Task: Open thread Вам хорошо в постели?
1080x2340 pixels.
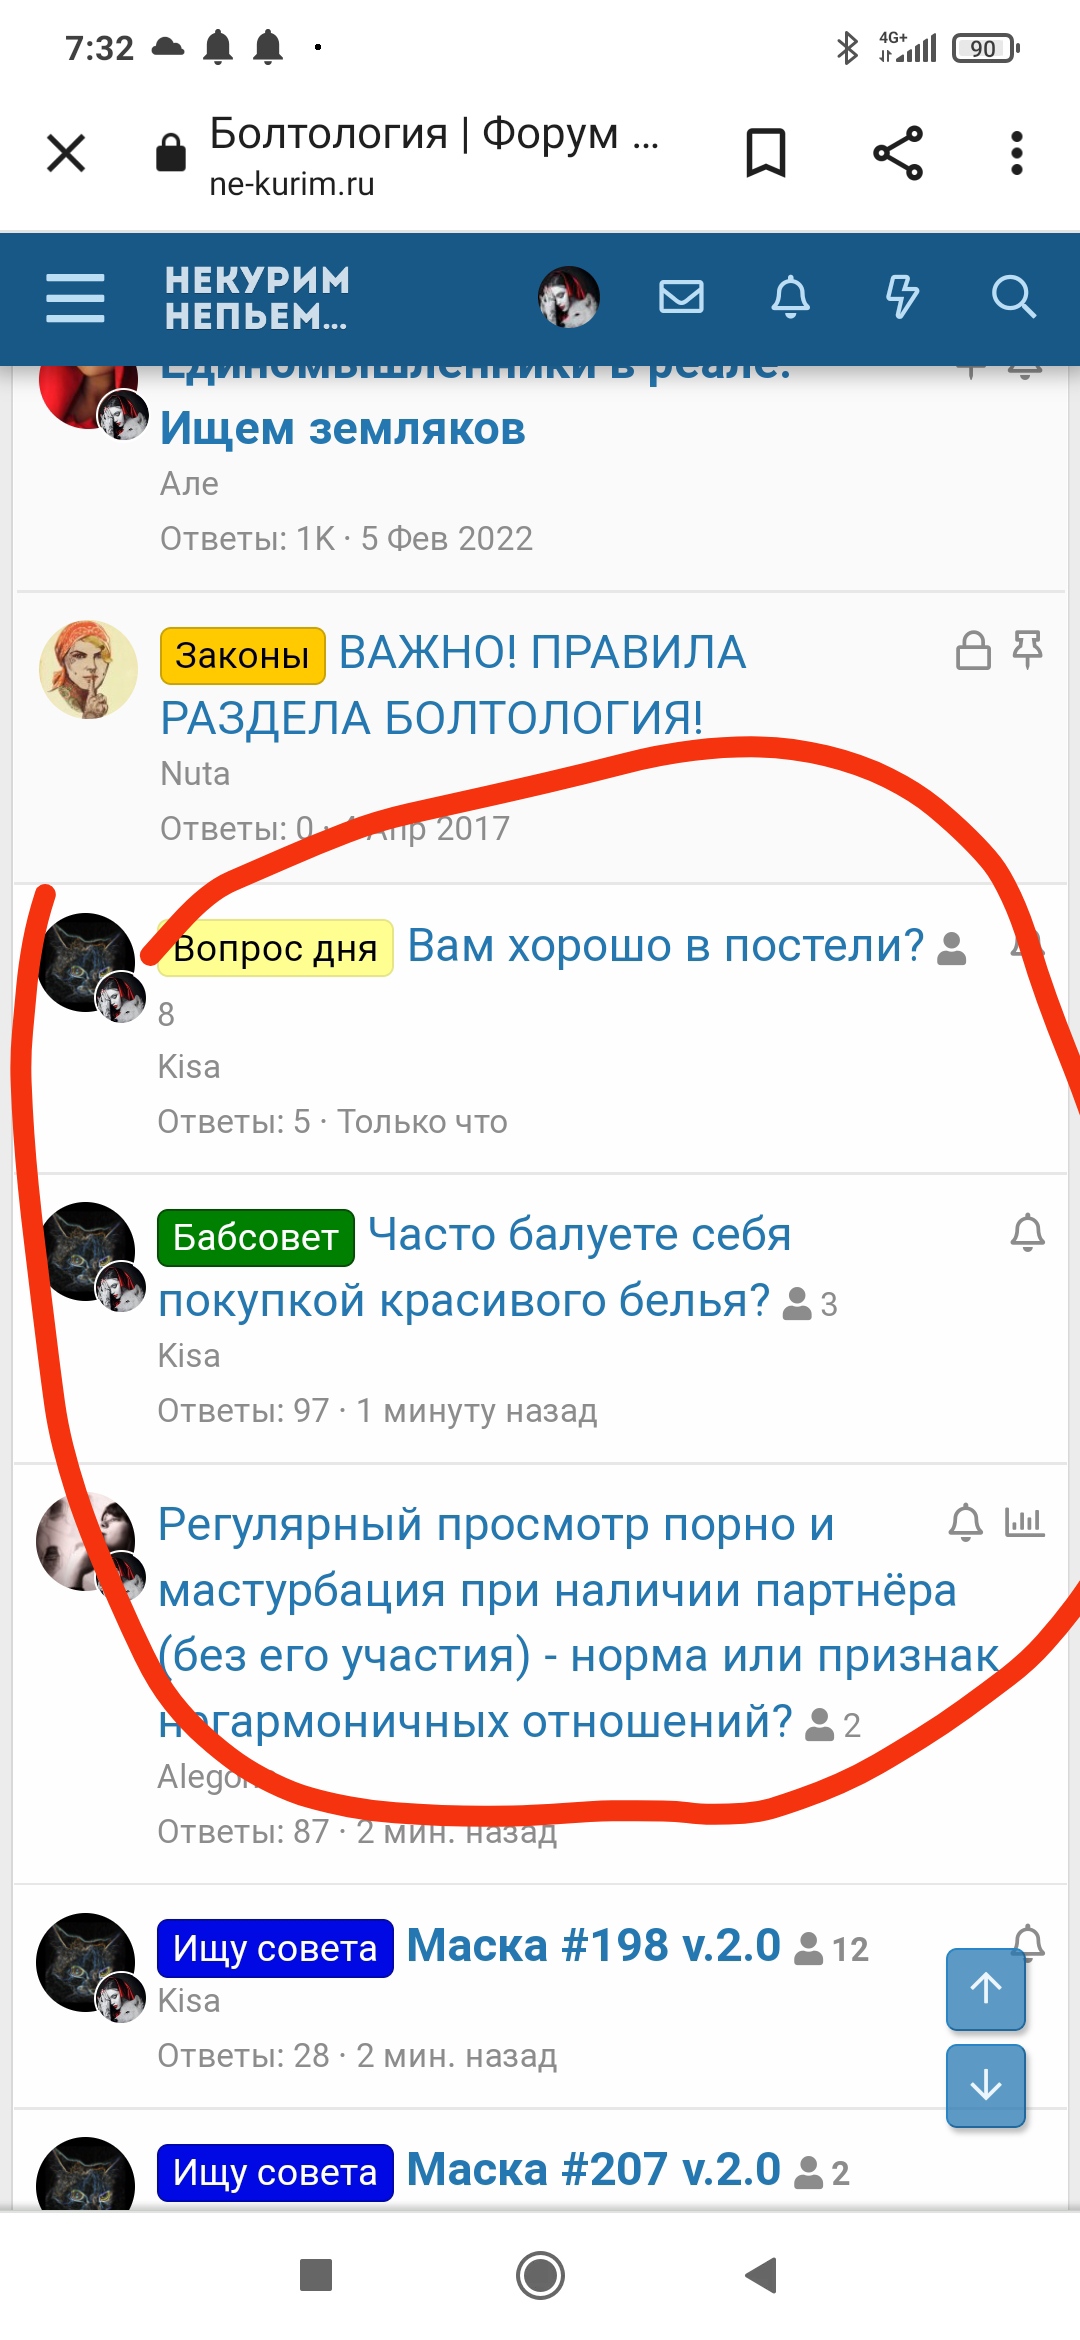Action: click(666, 945)
